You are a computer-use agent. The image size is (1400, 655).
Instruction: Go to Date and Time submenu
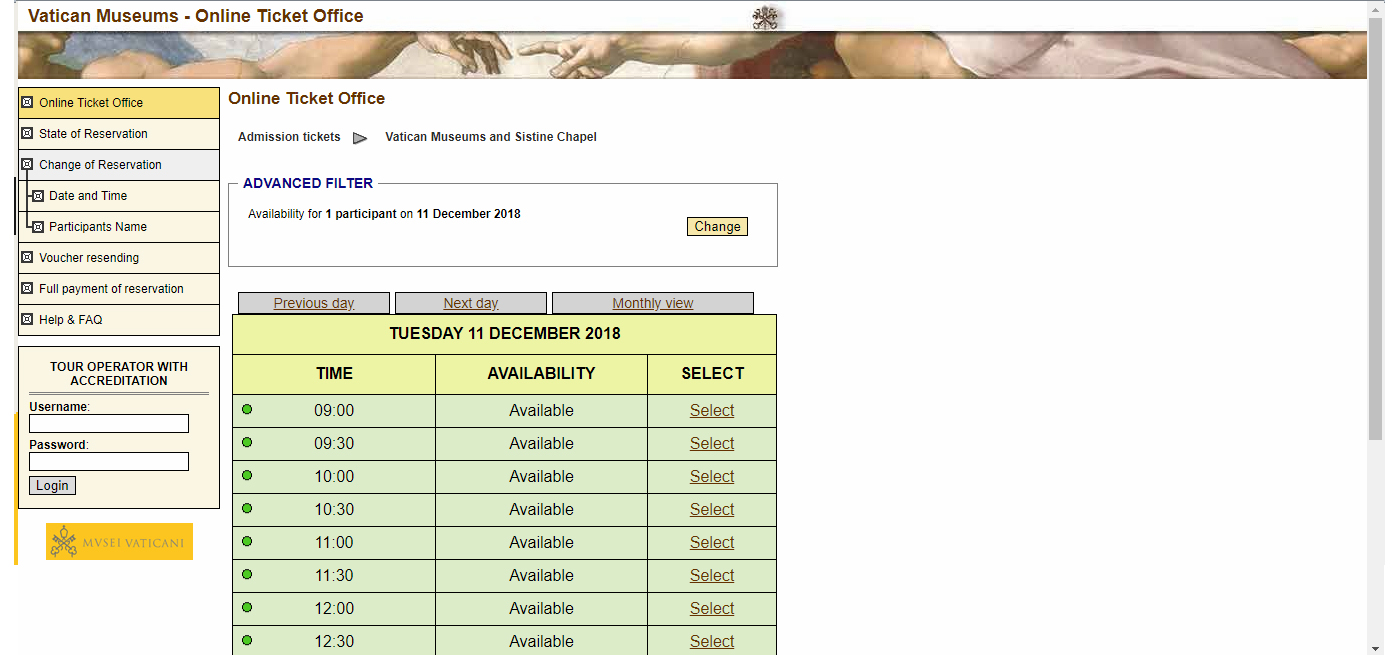119,196
